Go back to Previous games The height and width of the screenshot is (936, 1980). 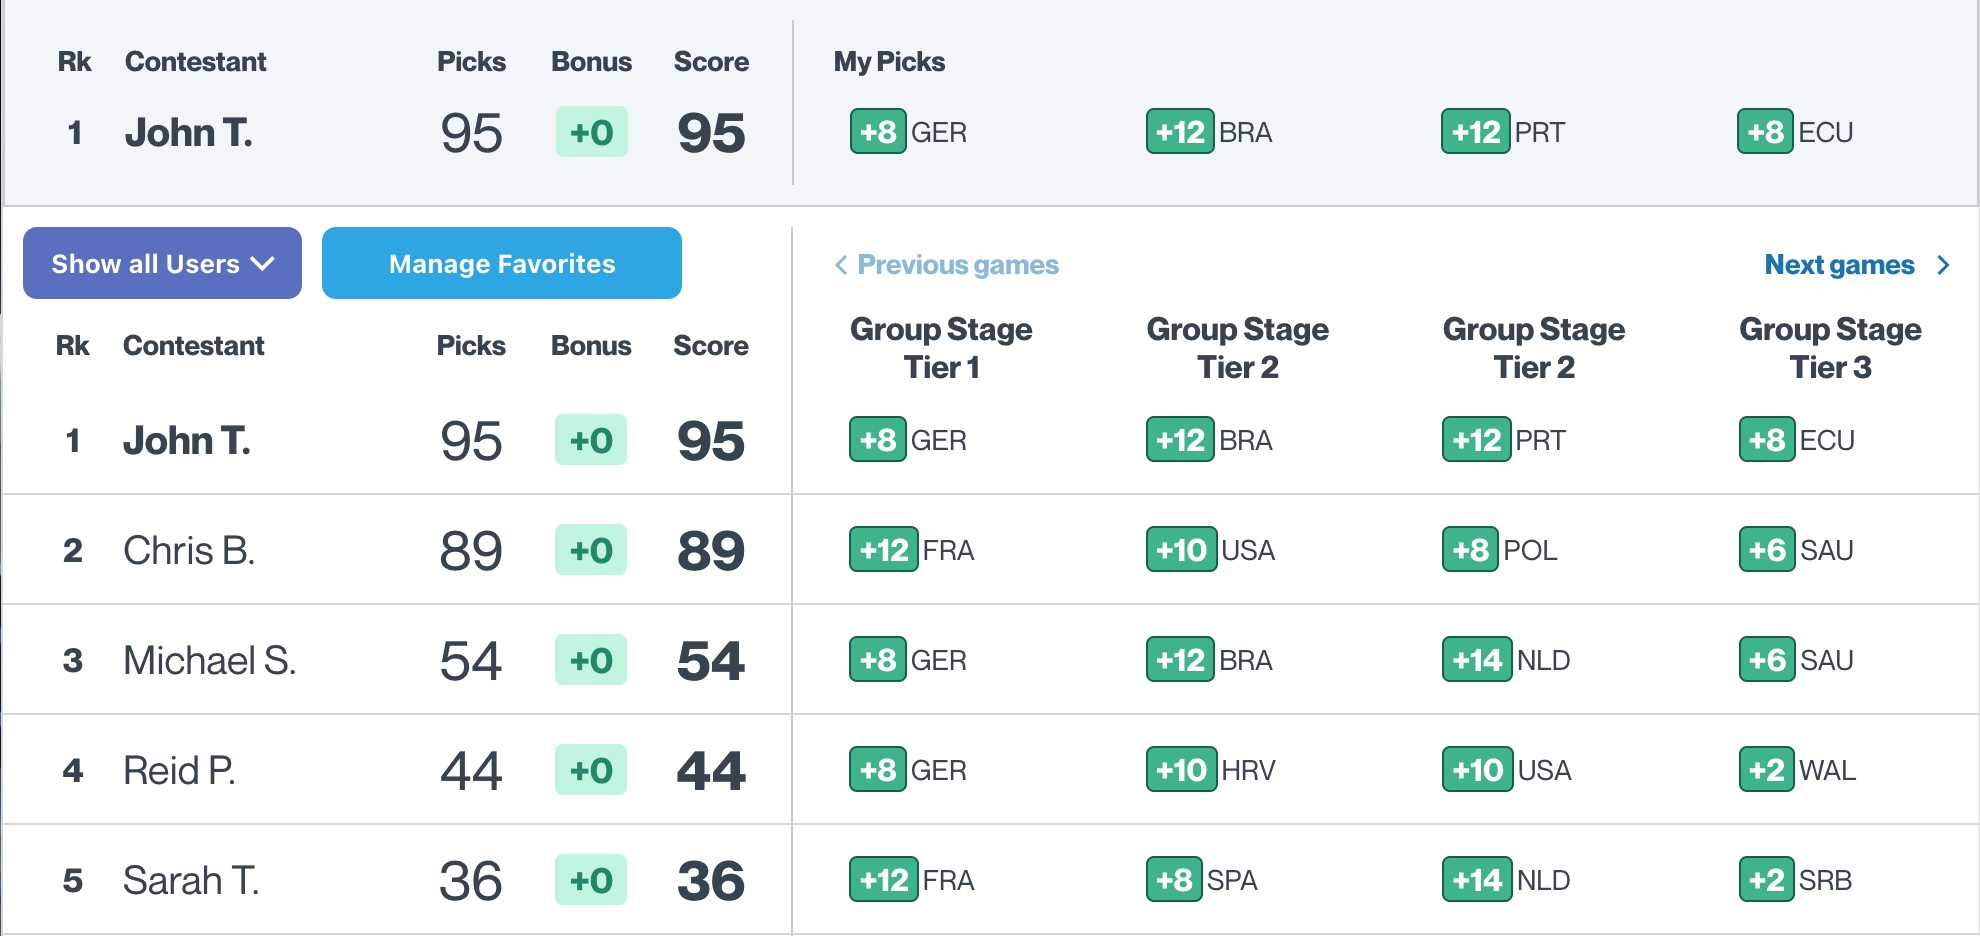pos(958,265)
